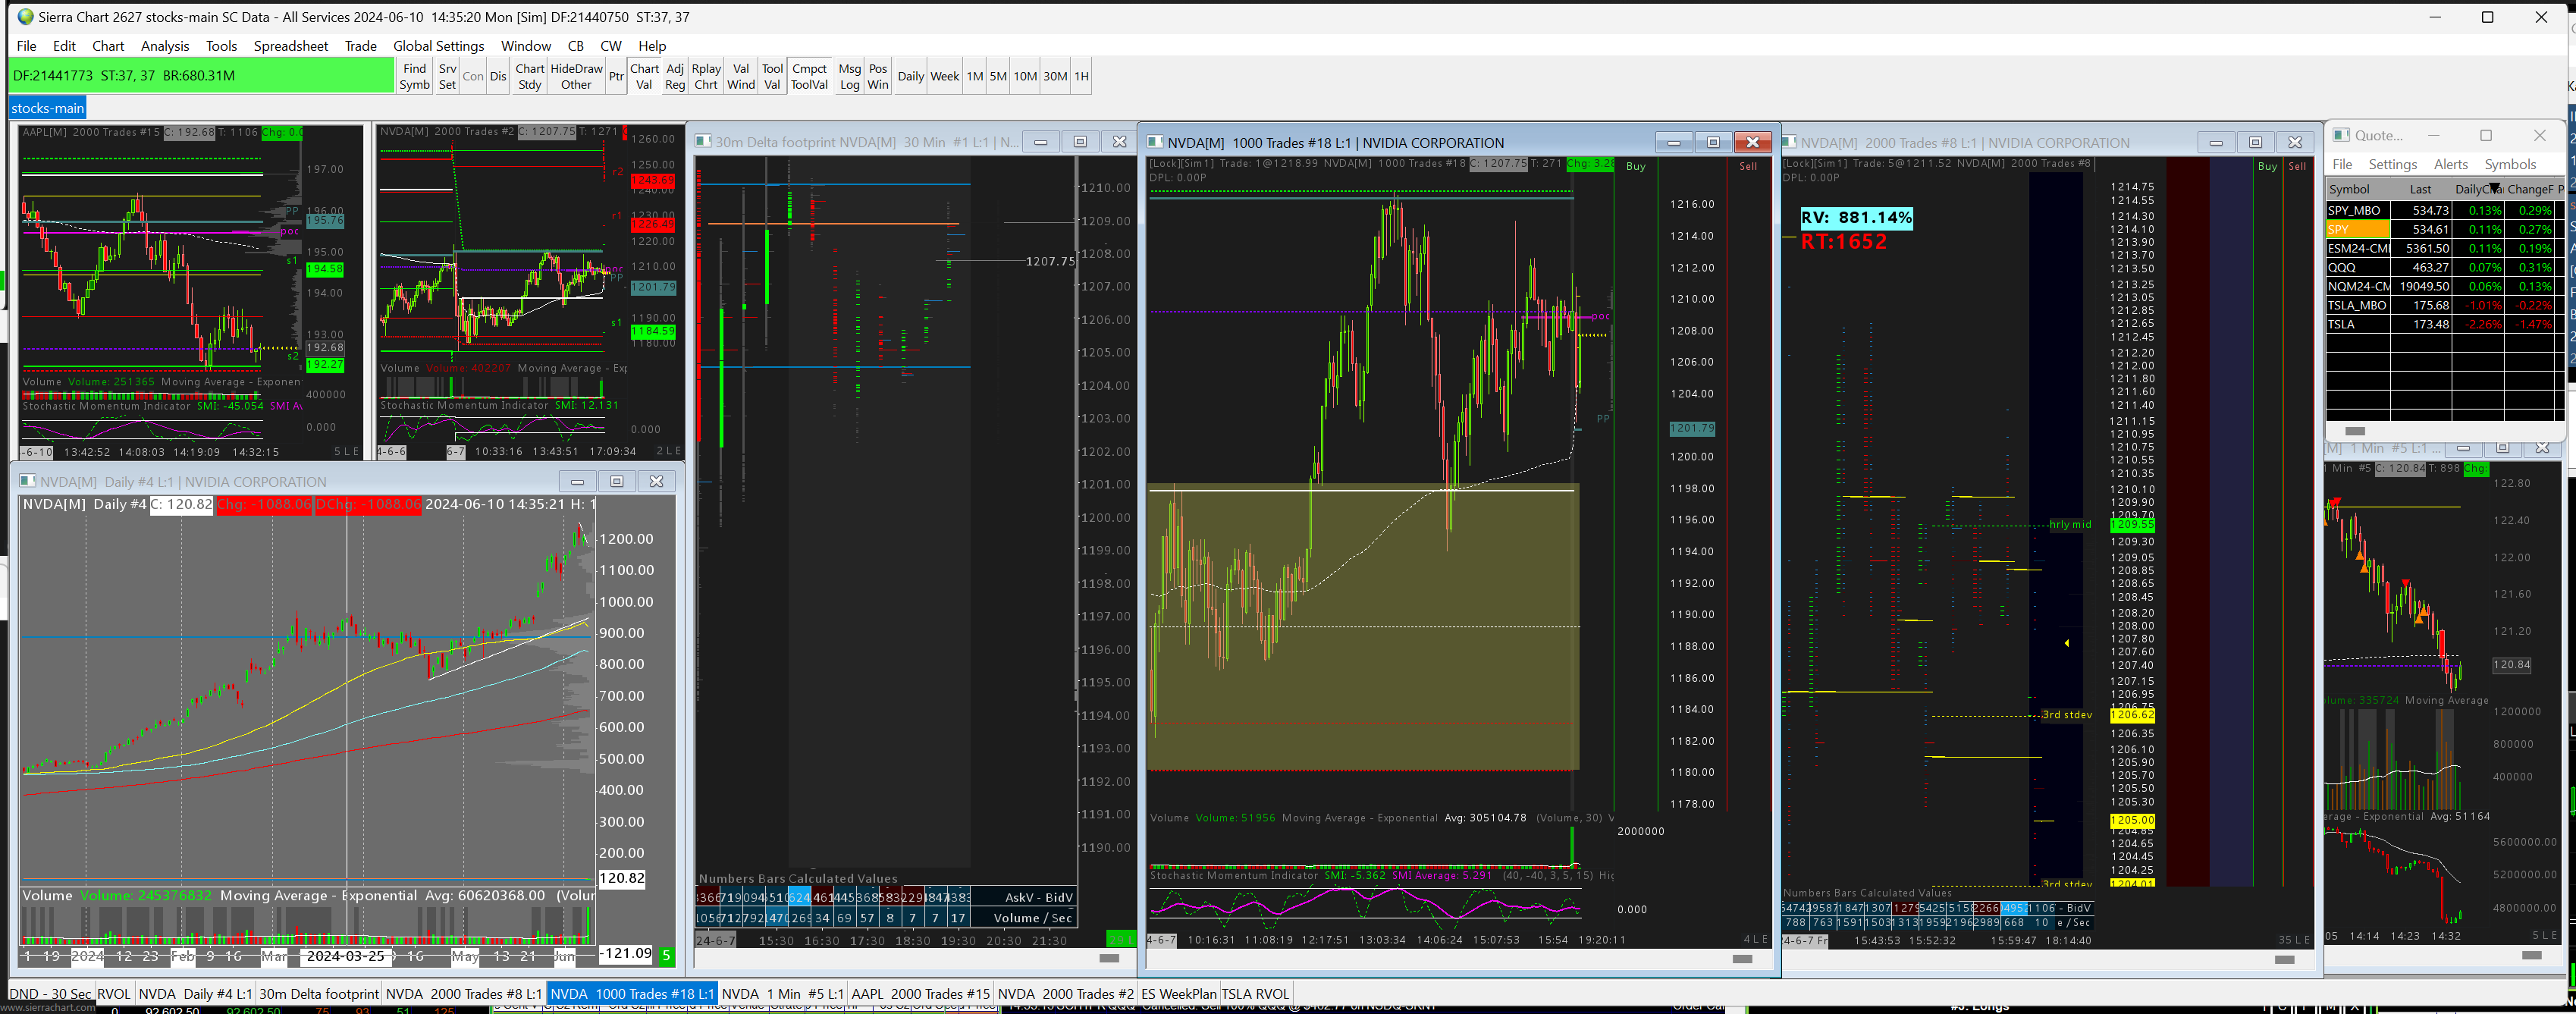The image size is (2576, 1014).
Task: Open the Alerts menu in the Quote window
Action: pos(2450,164)
